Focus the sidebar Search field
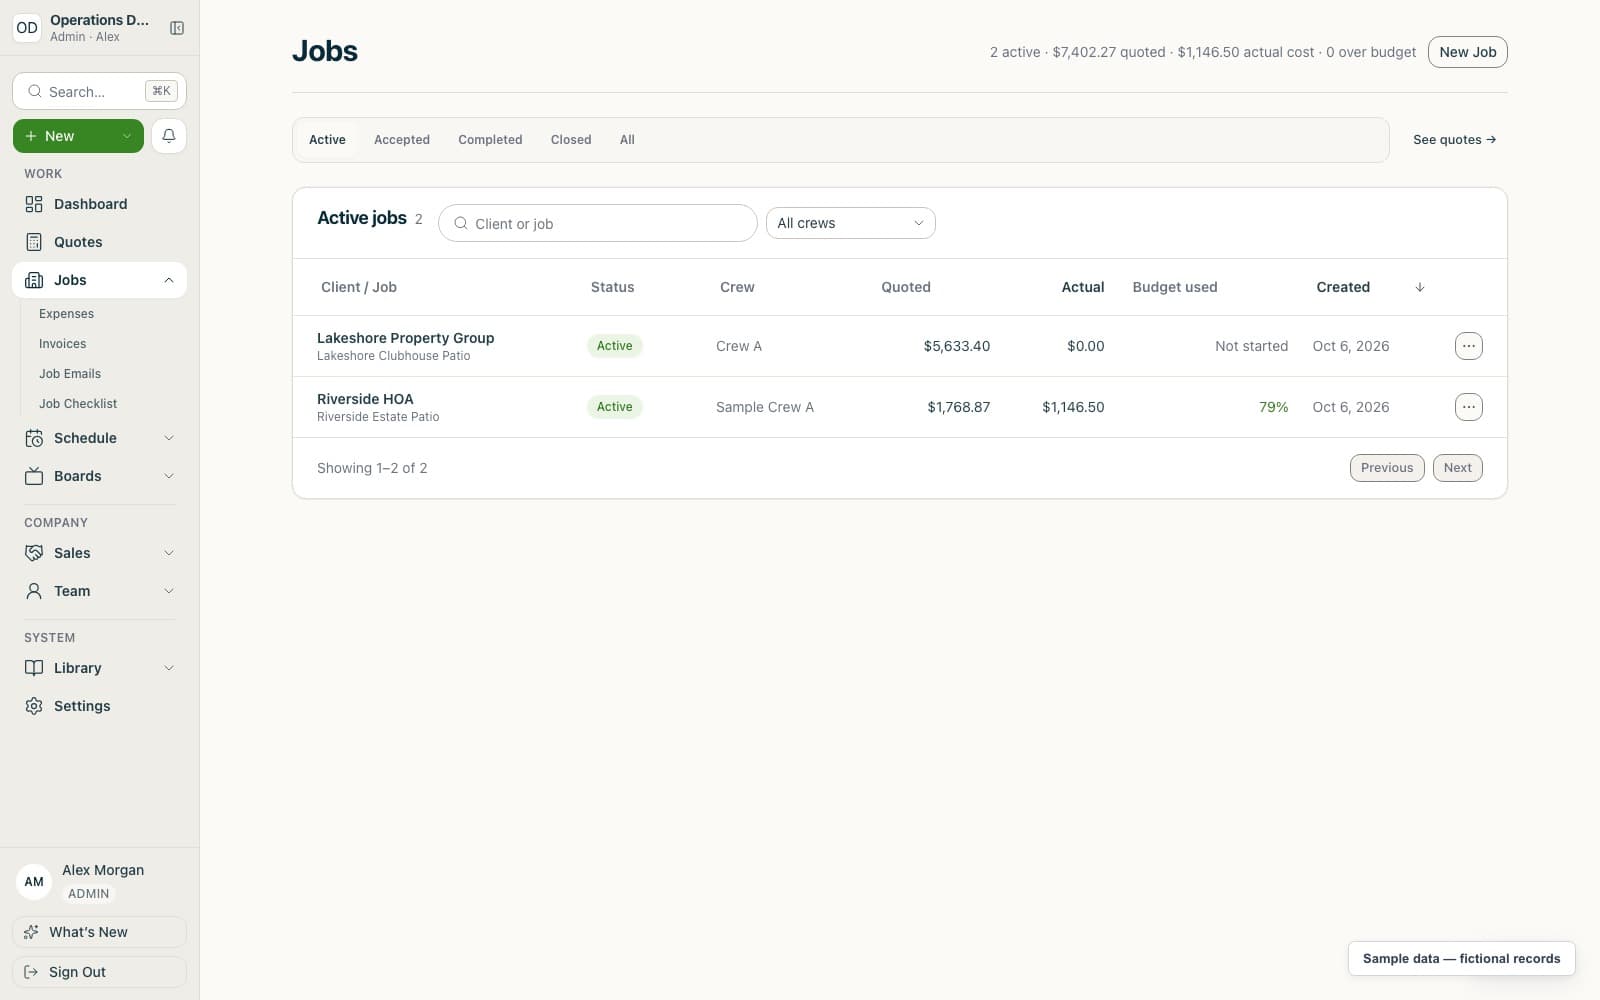This screenshot has width=1600, height=1000. coord(99,91)
